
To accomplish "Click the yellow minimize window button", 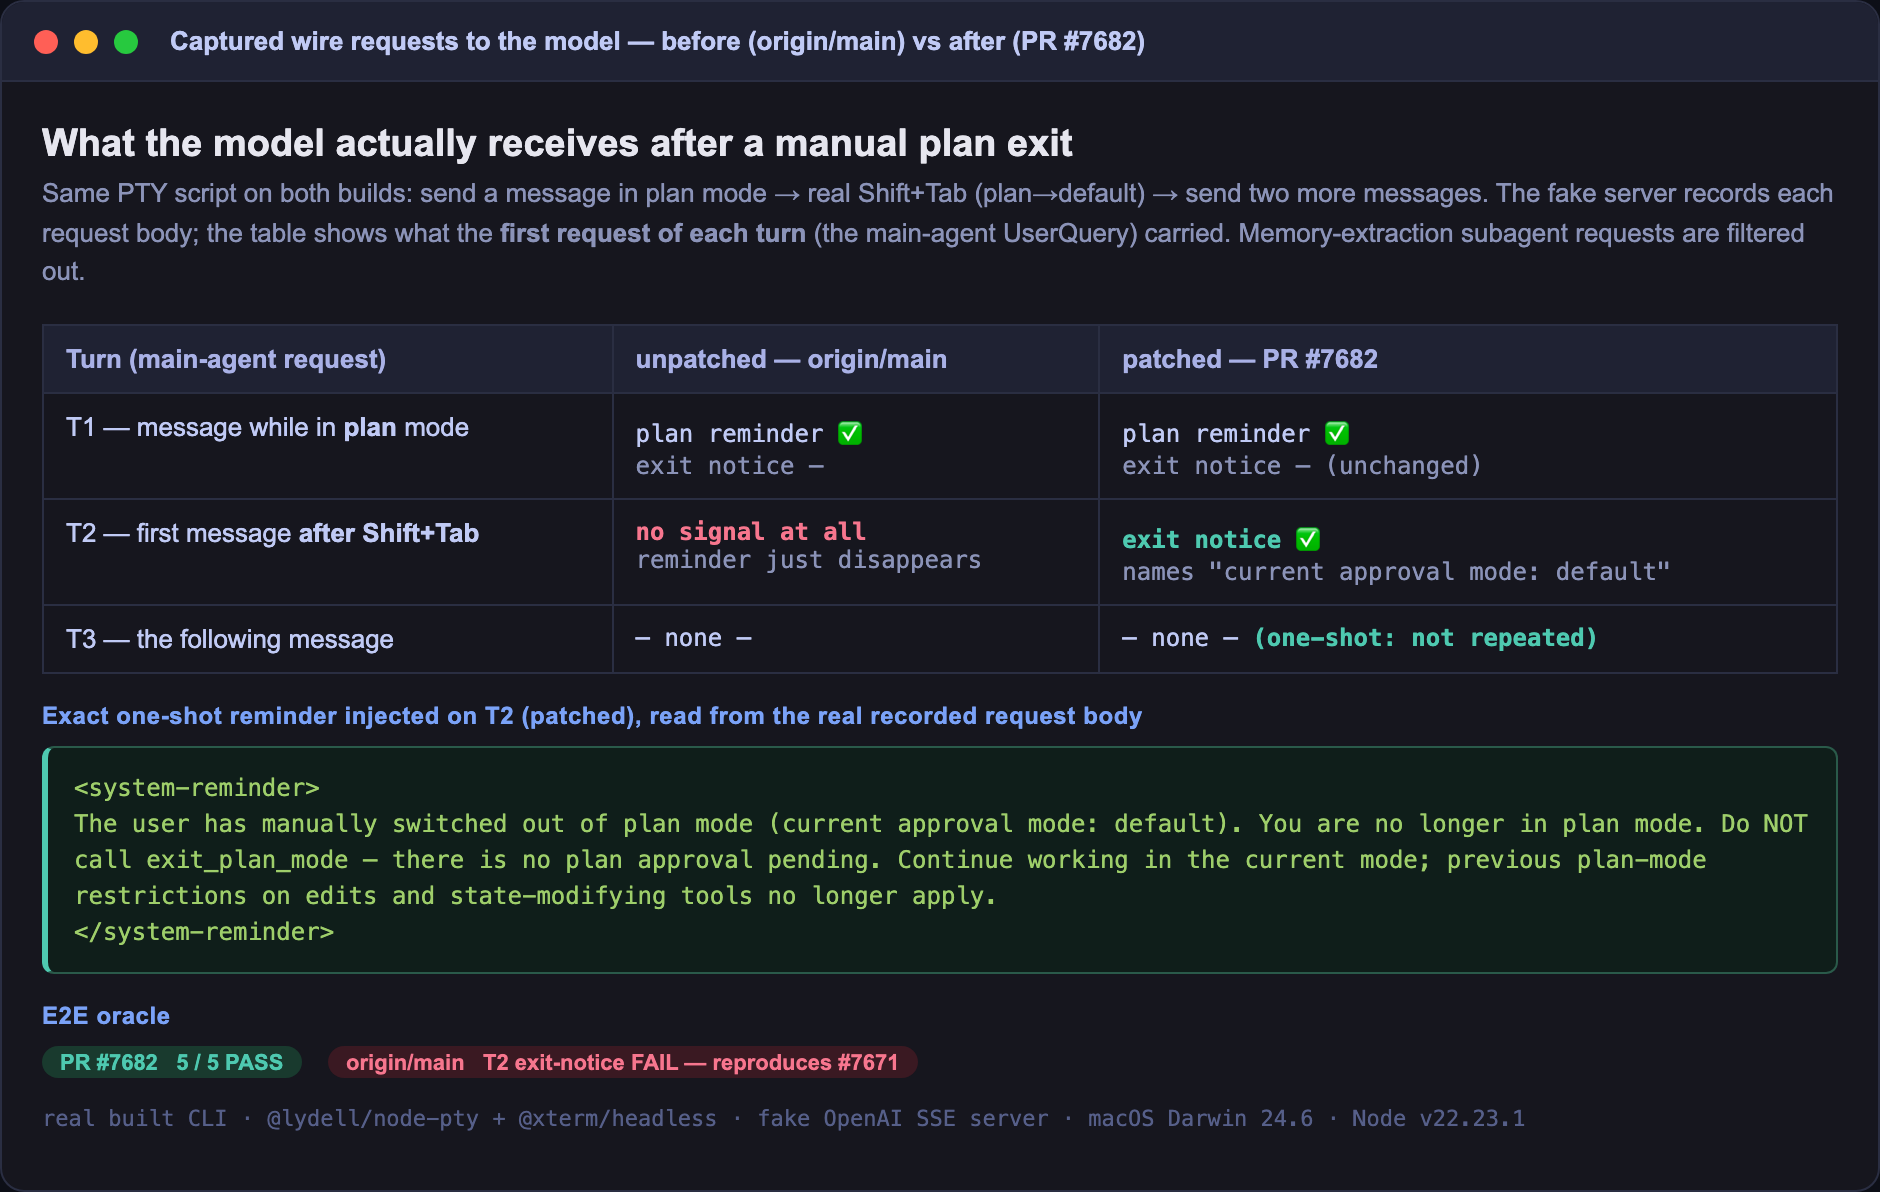I will point(86,42).
